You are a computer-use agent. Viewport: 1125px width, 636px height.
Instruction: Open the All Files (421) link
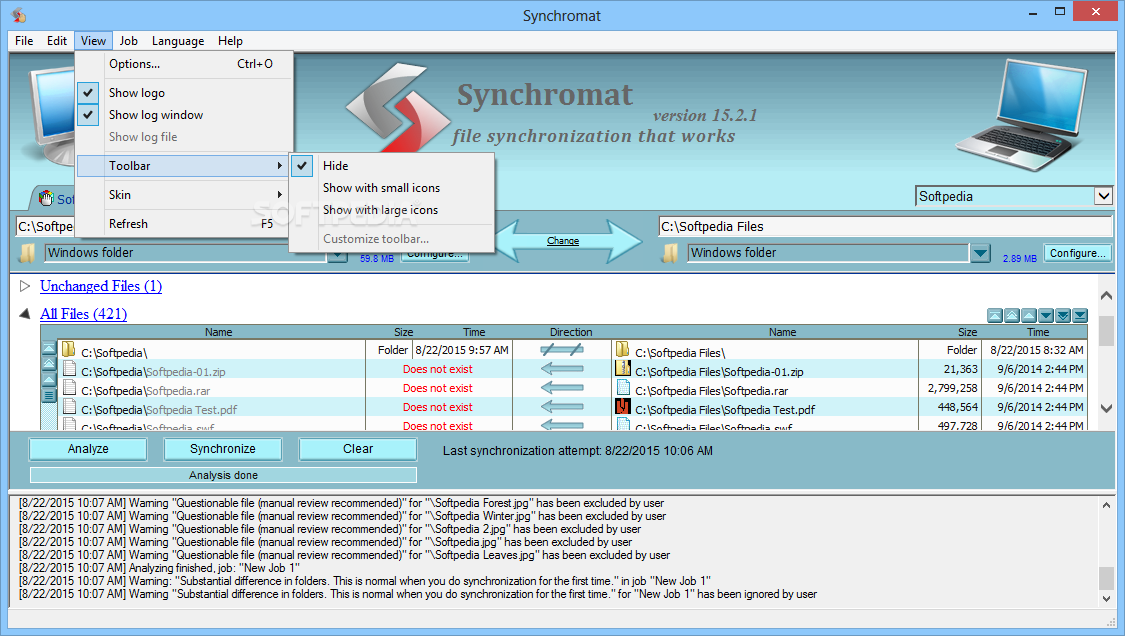(x=83, y=314)
